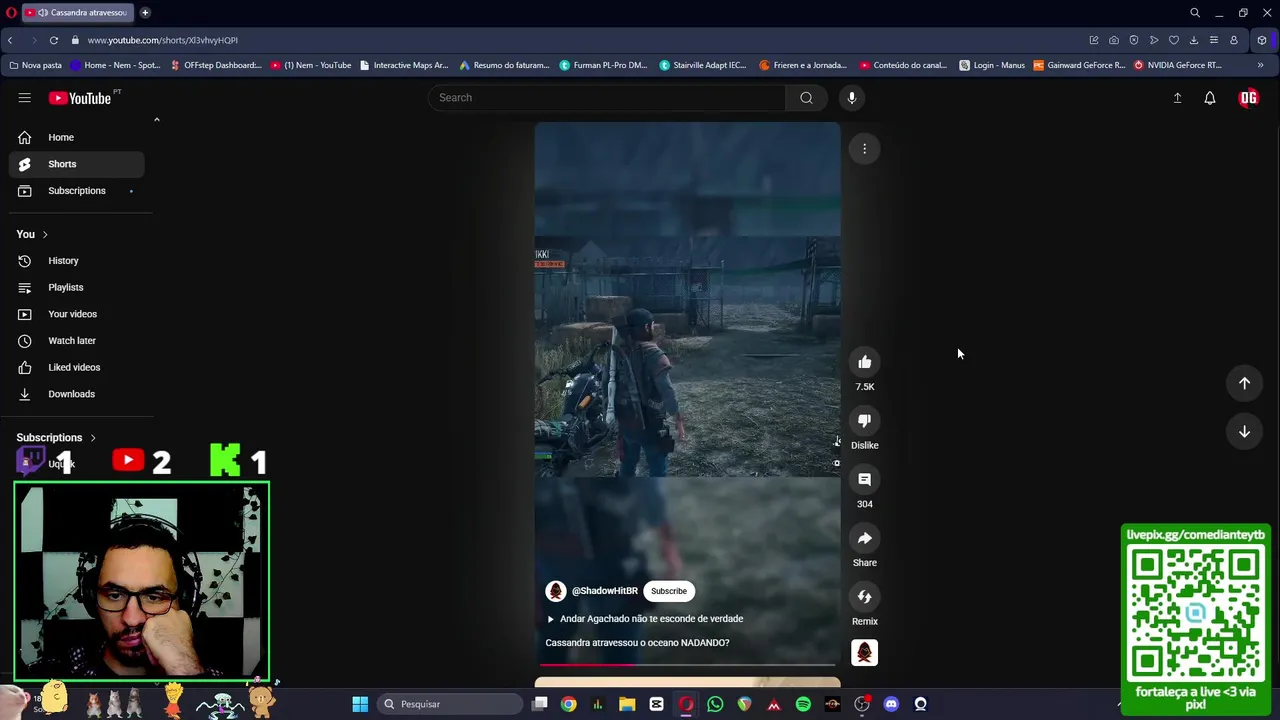The image size is (1280, 720).
Task: Like the Short with thumbs up
Action: click(865, 362)
